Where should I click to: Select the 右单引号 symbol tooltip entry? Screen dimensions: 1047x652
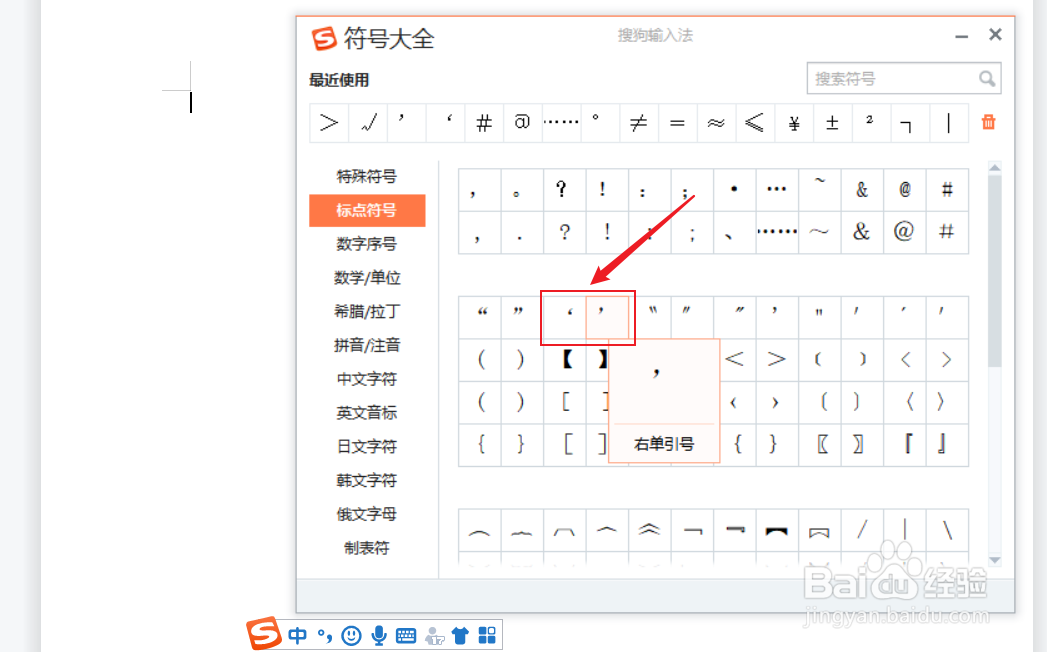(x=663, y=443)
